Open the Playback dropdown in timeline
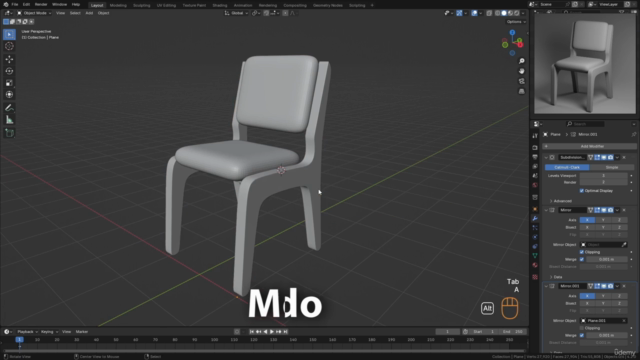Viewport: 640px width, 360px height. point(27,332)
